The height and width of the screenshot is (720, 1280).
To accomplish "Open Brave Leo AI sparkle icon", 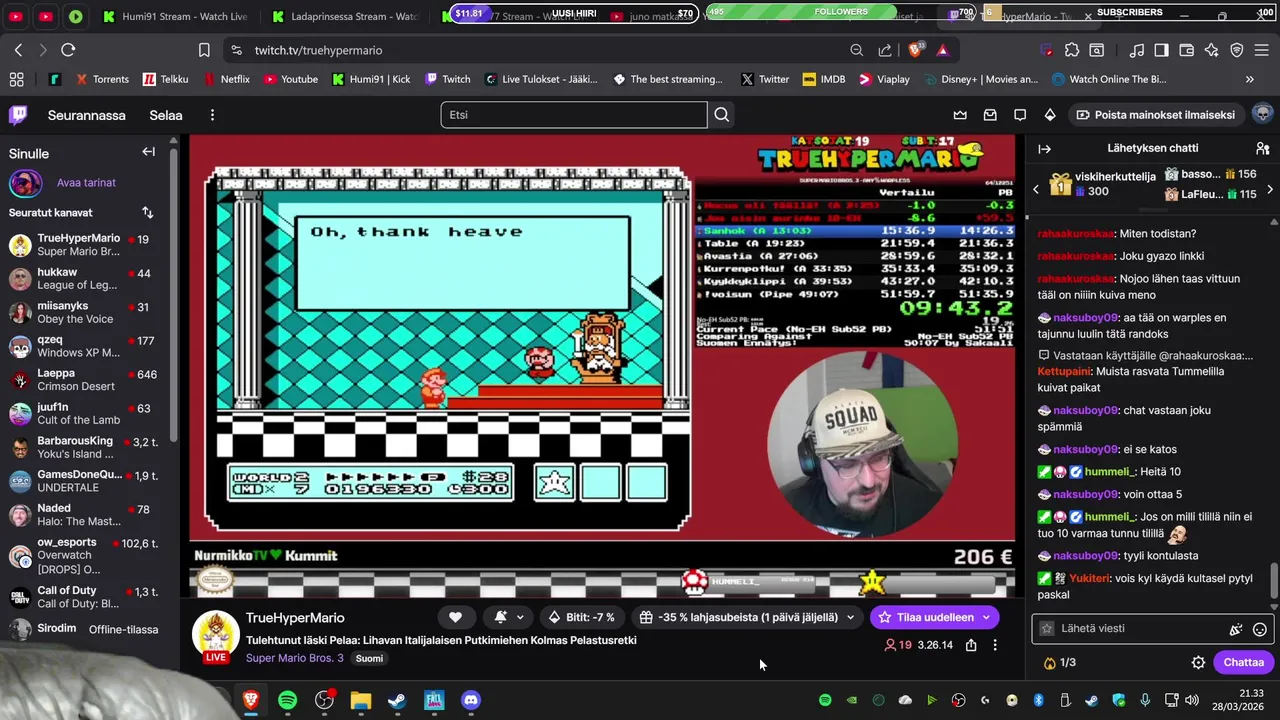I will (x=1212, y=50).
